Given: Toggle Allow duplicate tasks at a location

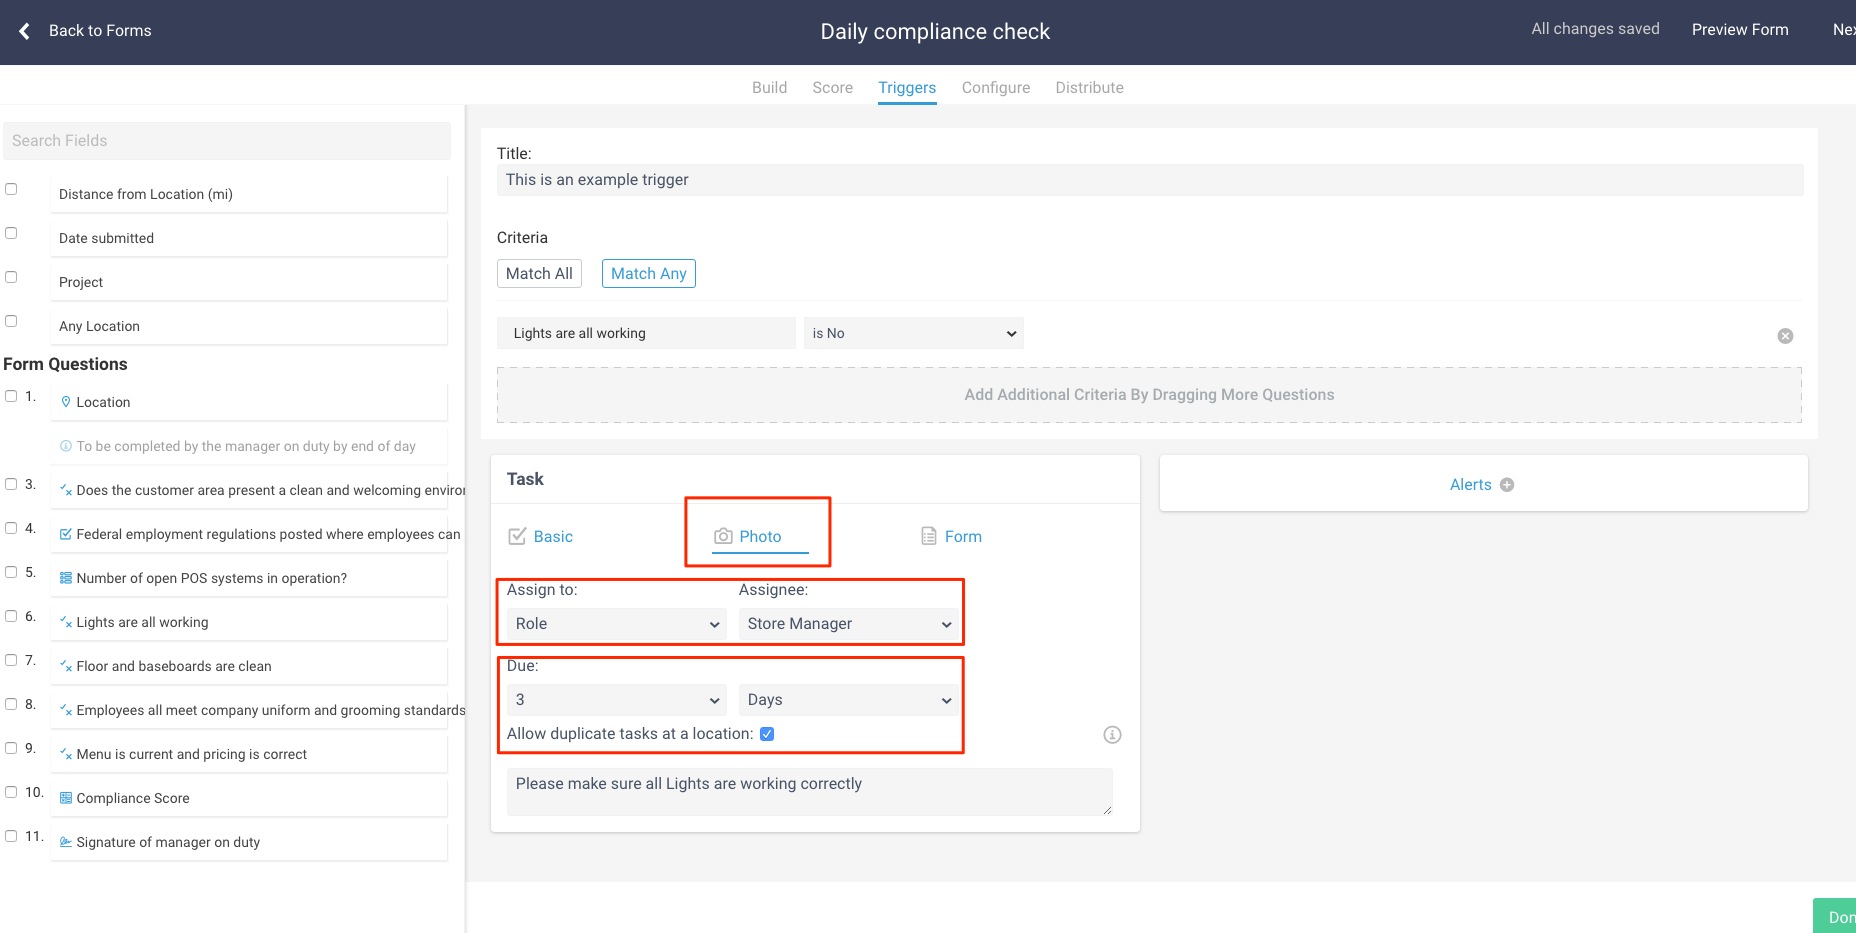Looking at the screenshot, I should 767,734.
